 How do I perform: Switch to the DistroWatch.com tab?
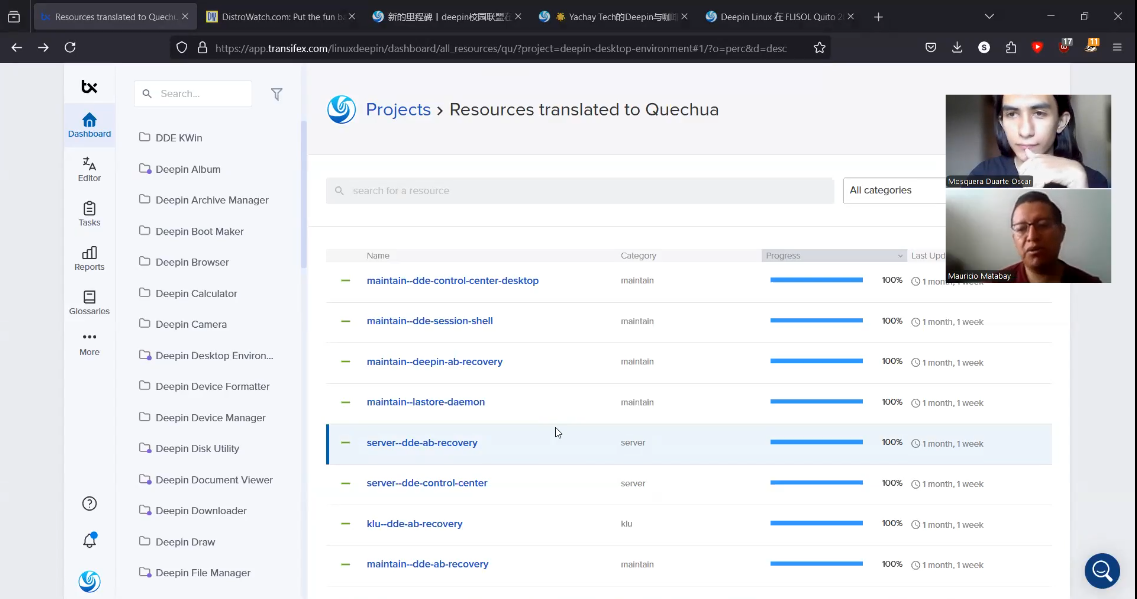(x=280, y=17)
